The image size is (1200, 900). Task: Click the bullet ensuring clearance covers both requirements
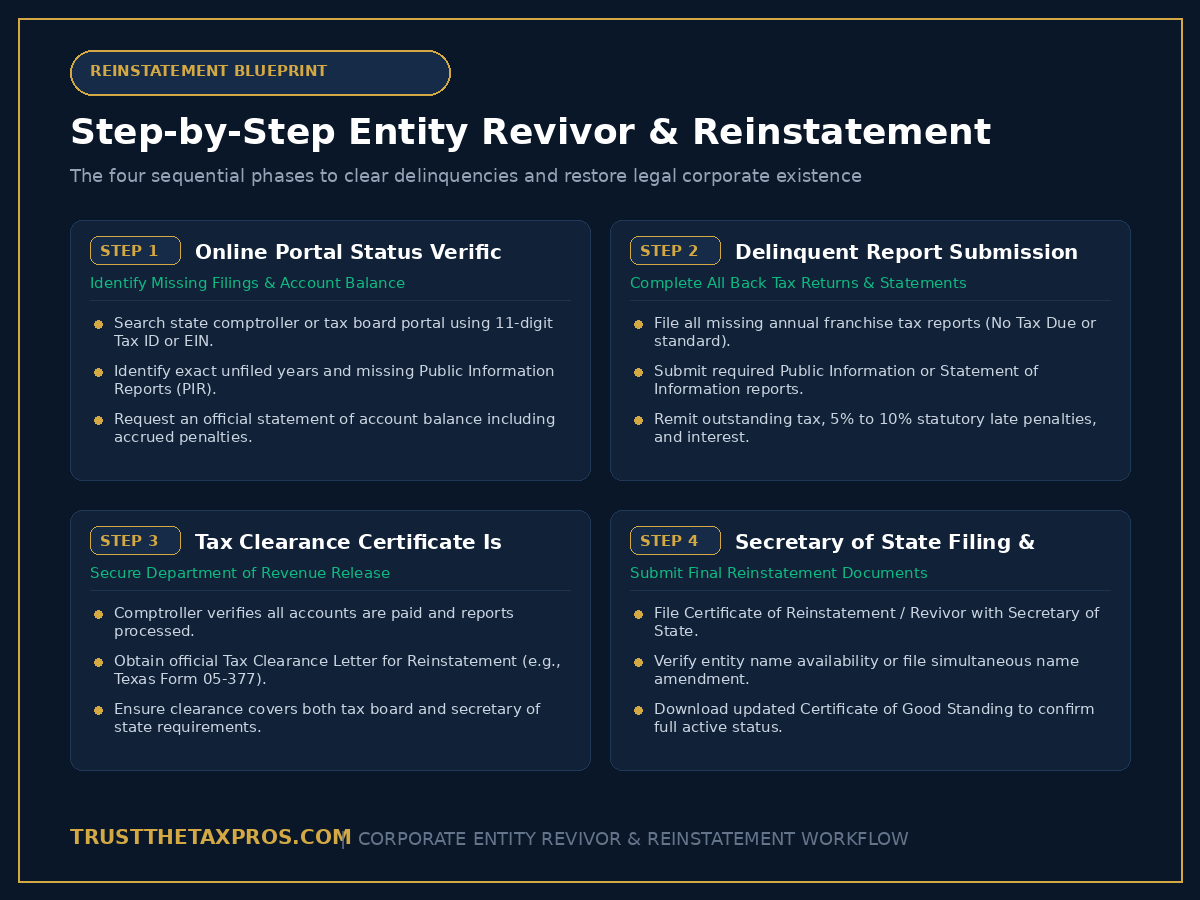click(x=327, y=718)
